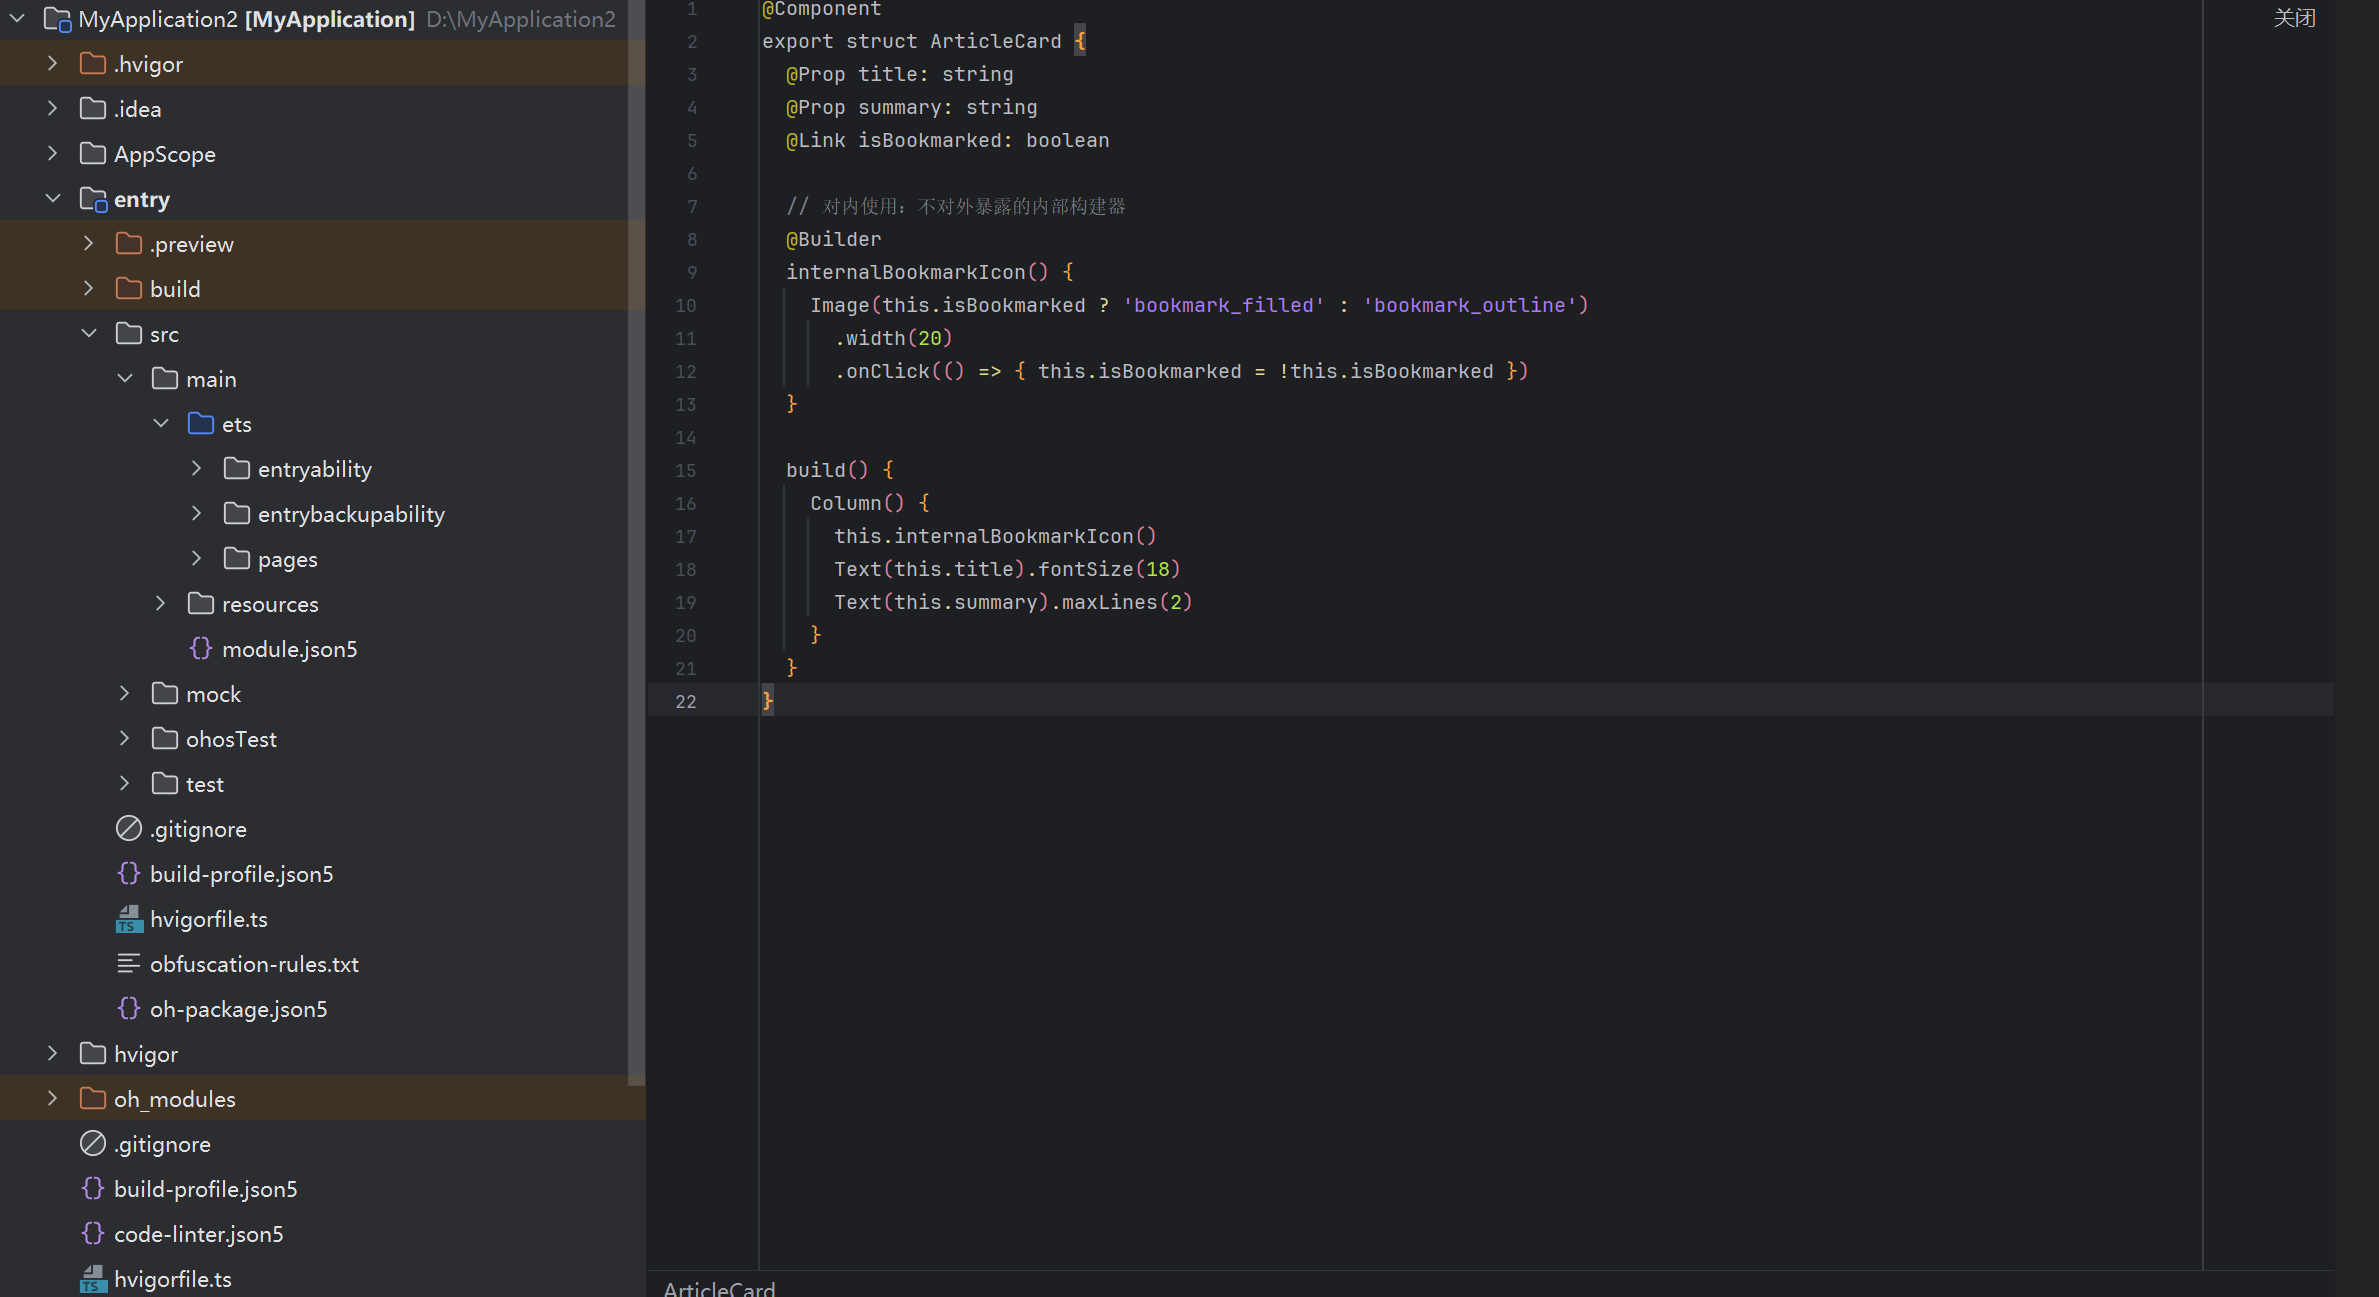
Task: Click the oh-package.json5 braces icon
Action: pos(129,1009)
